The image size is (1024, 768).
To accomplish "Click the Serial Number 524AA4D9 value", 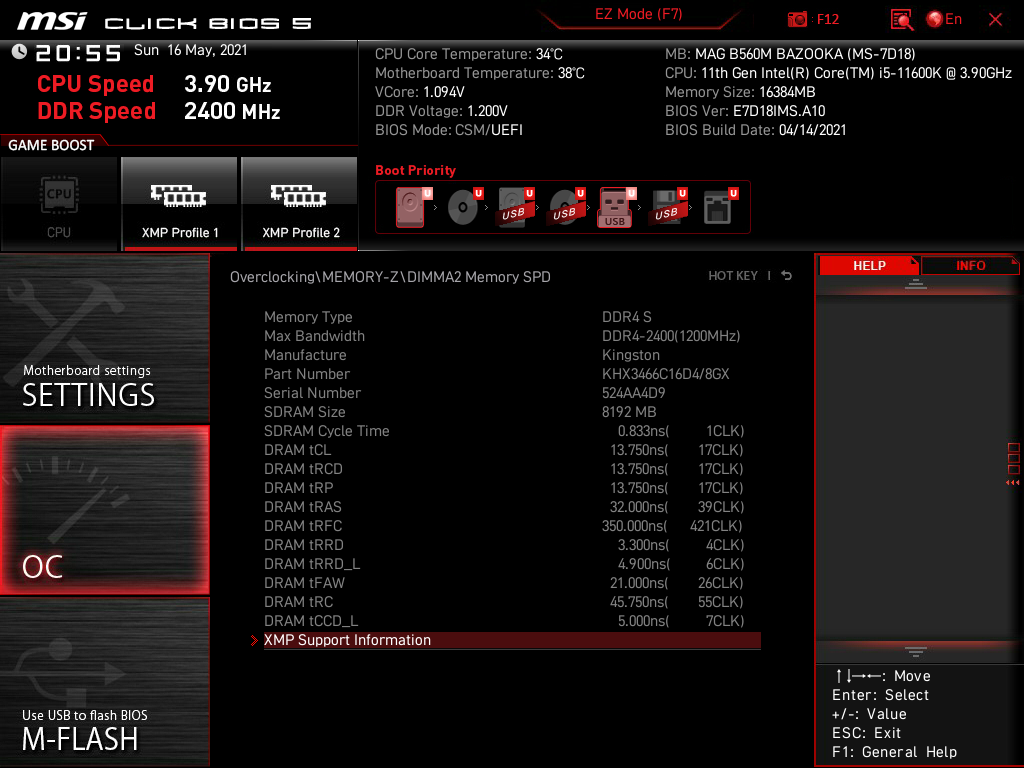I will tap(633, 393).
